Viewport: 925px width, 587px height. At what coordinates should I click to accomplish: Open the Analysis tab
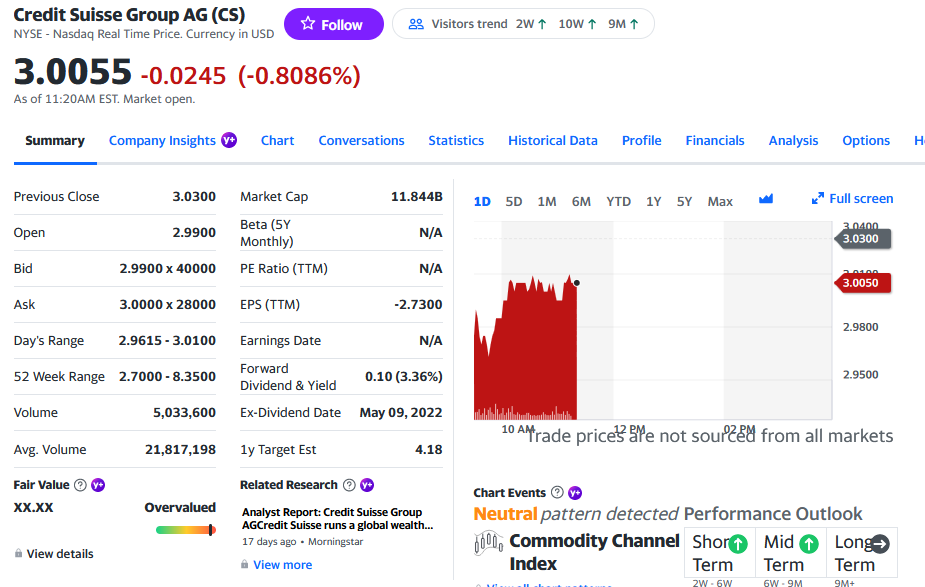pyautogui.click(x=793, y=140)
